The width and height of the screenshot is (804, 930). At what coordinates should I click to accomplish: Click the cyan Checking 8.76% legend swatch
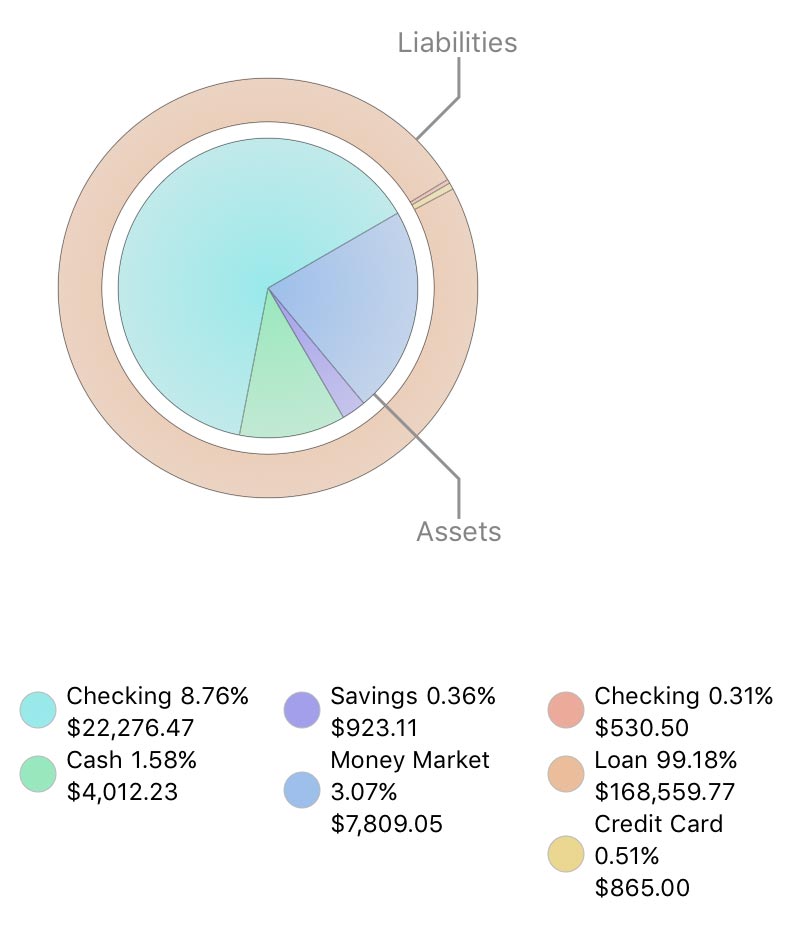[x=38, y=710]
